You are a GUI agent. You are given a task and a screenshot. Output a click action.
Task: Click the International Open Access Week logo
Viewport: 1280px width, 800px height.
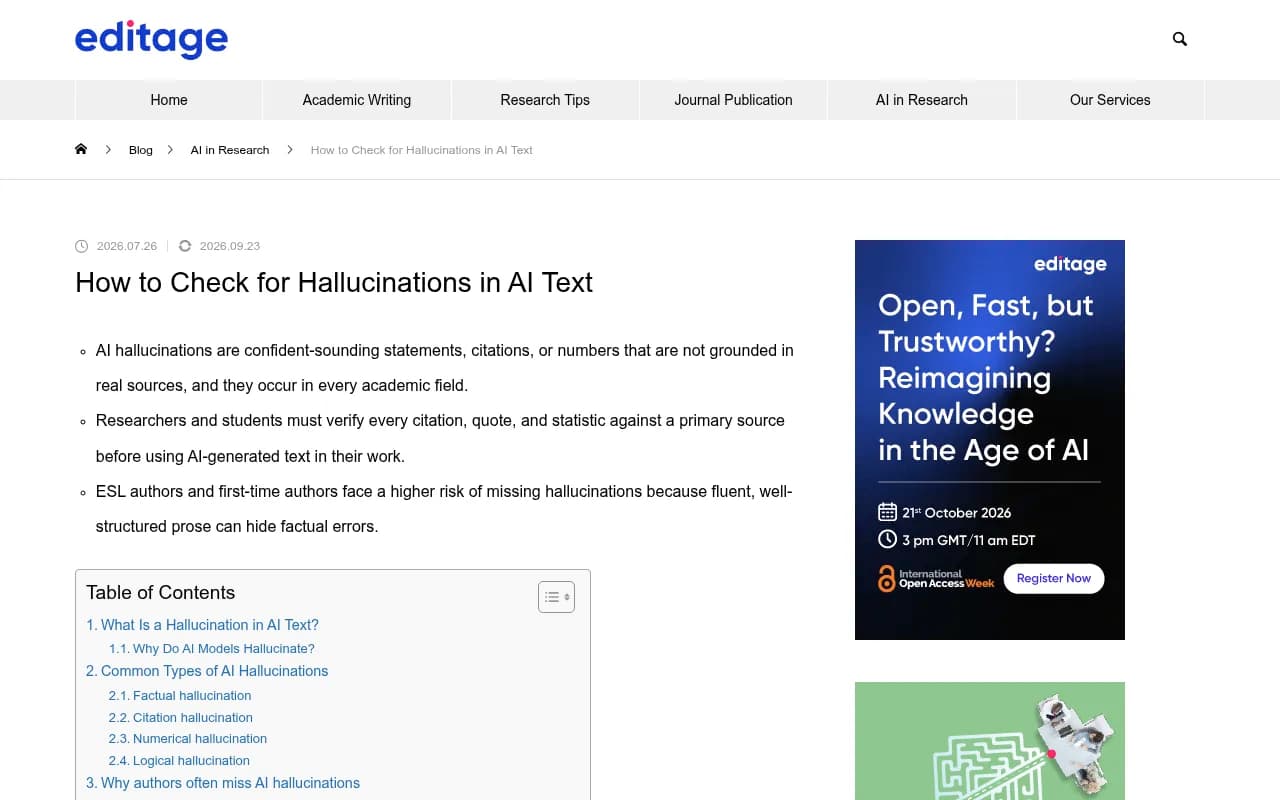(936, 578)
